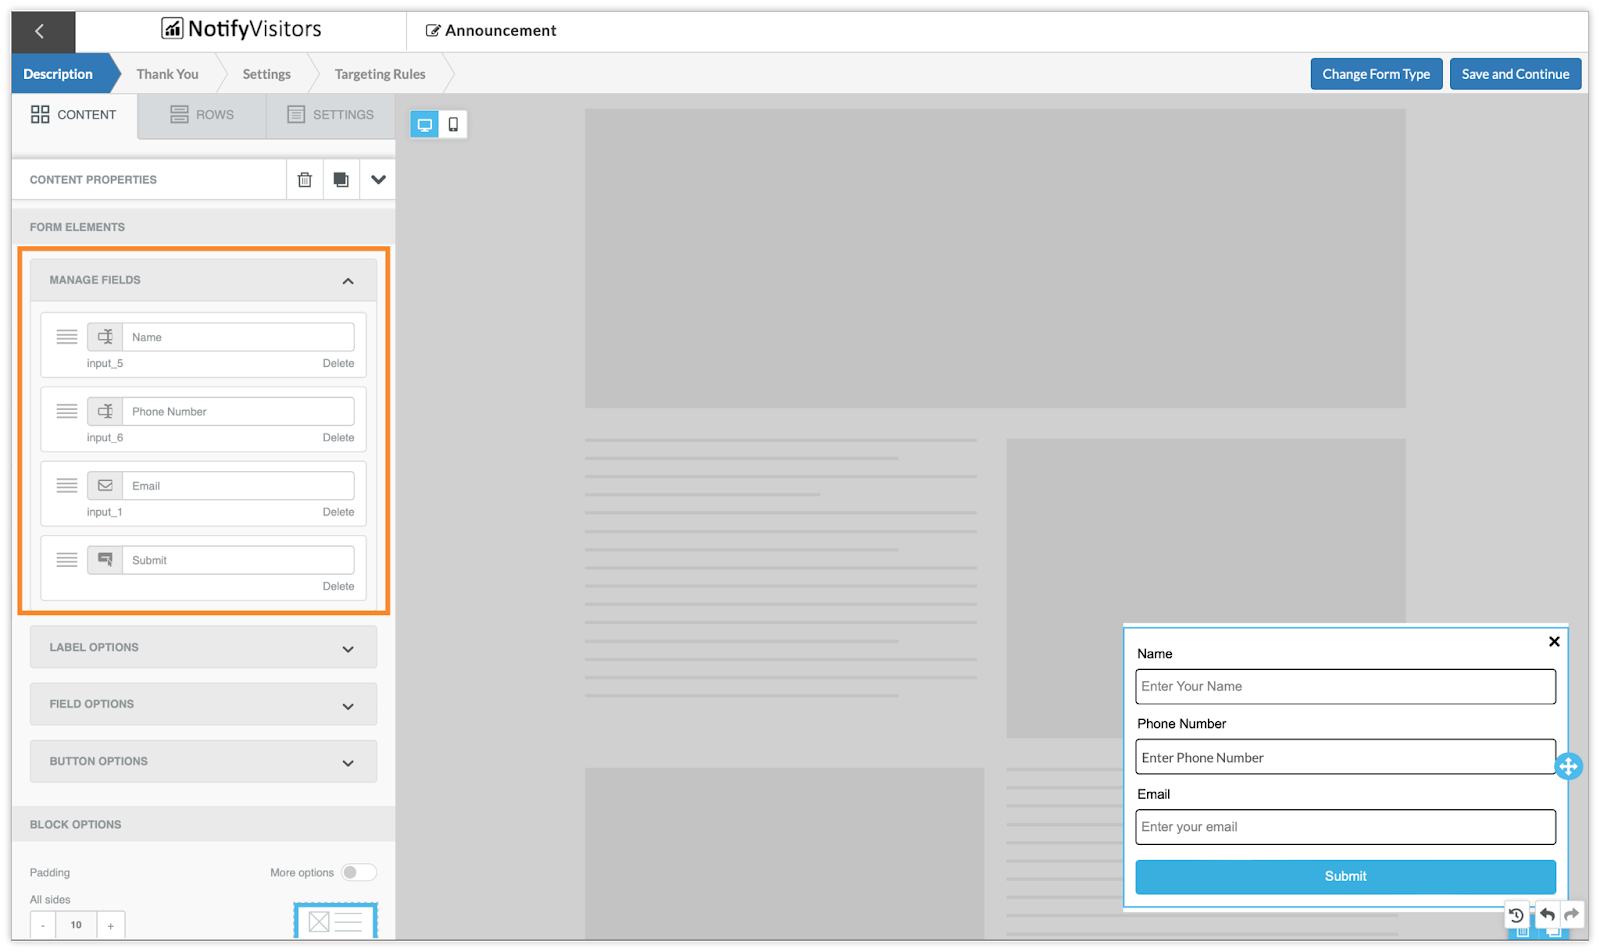Switch to desktop preview mode

(x=425, y=124)
